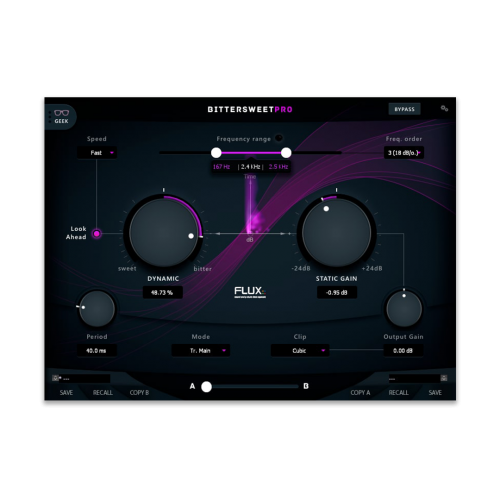Toggle the Bypass button
Image resolution: width=500 pixels, height=500 pixels.
(404, 109)
